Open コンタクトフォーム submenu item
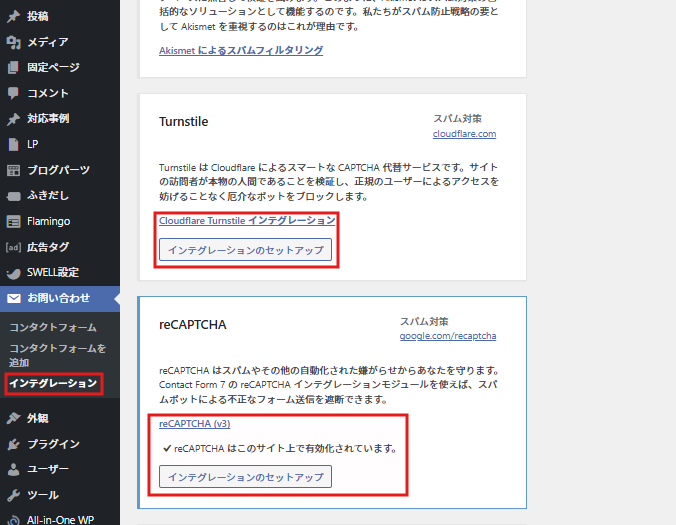 (x=52, y=327)
